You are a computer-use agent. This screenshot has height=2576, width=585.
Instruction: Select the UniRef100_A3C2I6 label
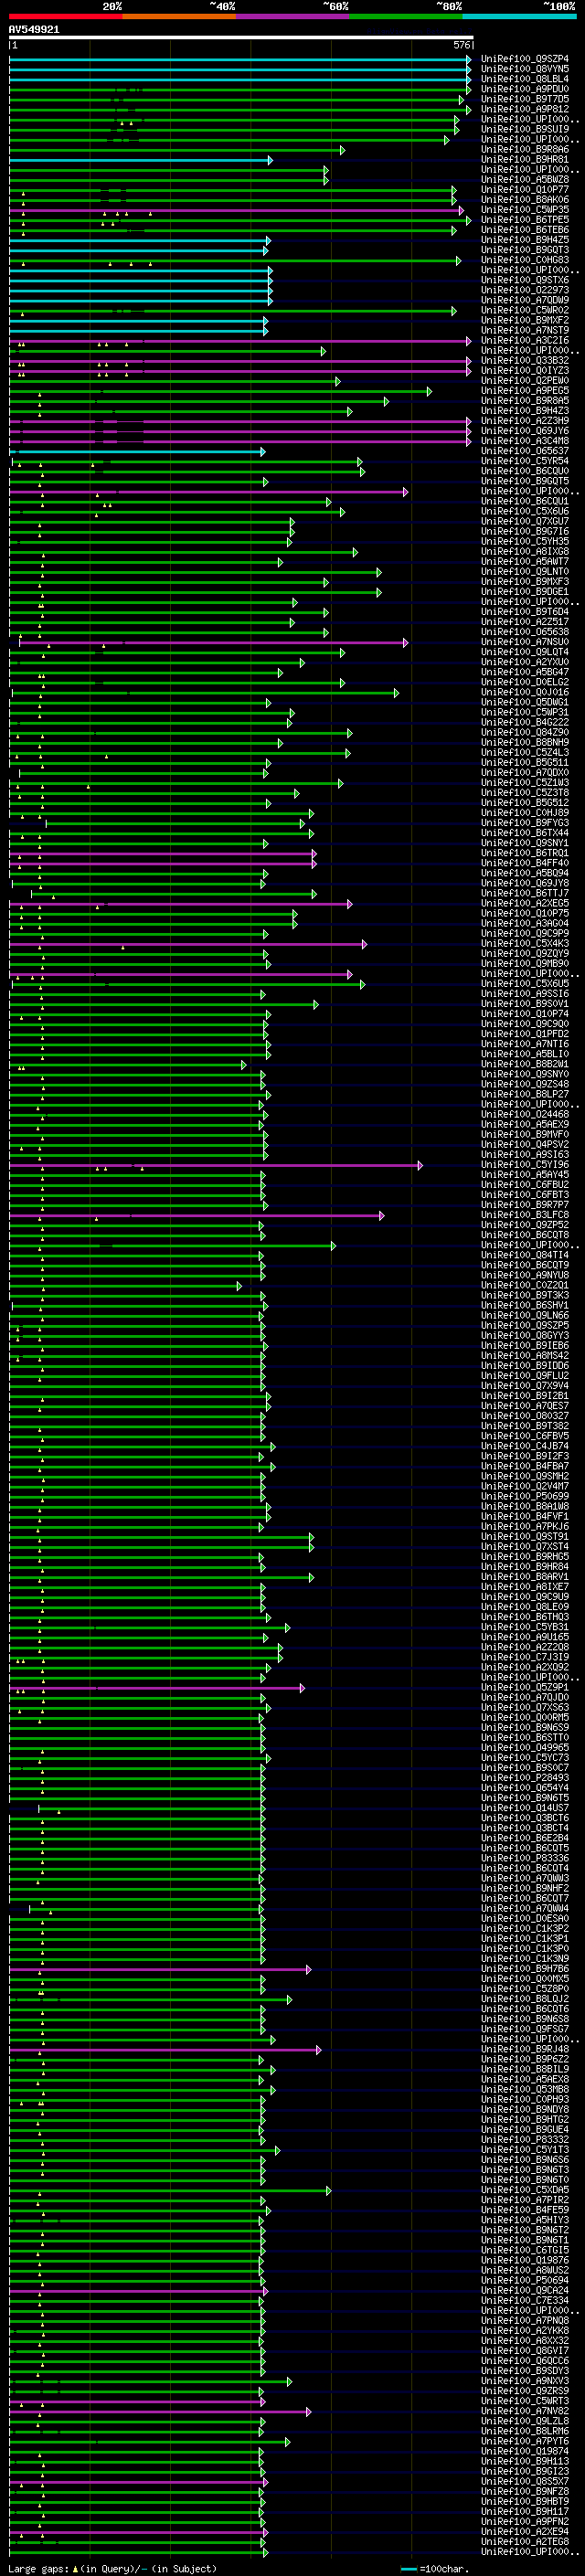tap(525, 341)
